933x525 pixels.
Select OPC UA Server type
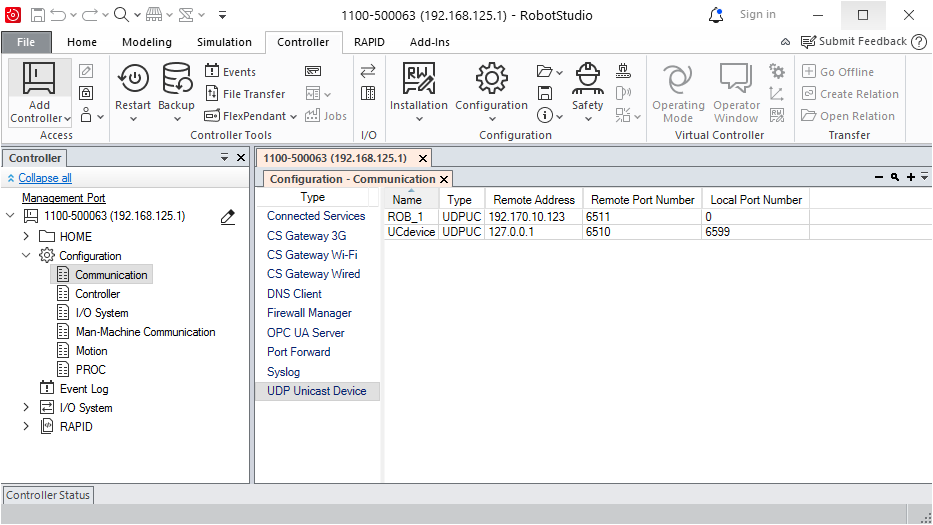306,333
